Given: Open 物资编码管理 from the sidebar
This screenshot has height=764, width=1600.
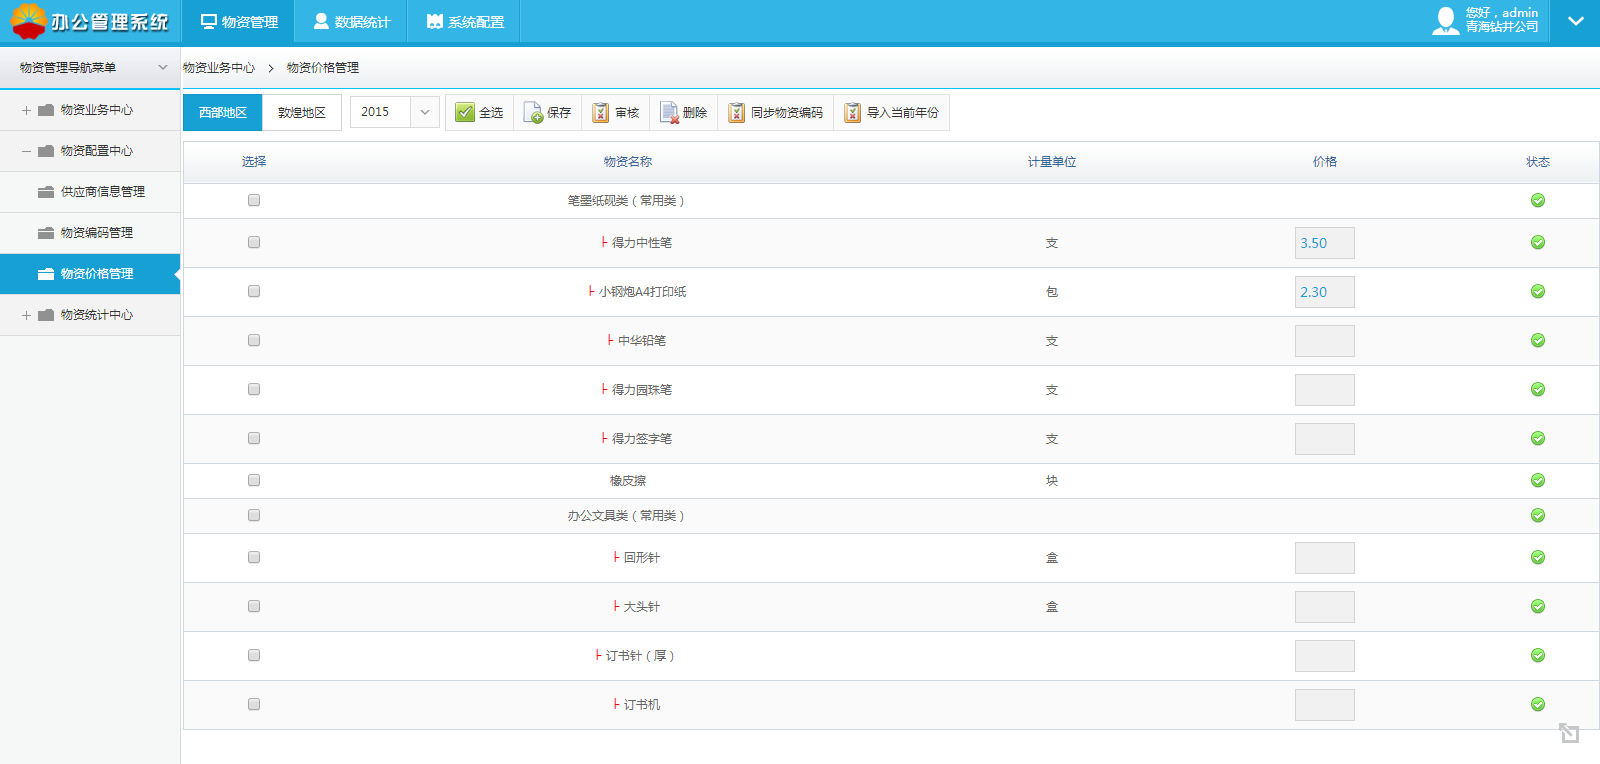Looking at the screenshot, I should (96, 233).
